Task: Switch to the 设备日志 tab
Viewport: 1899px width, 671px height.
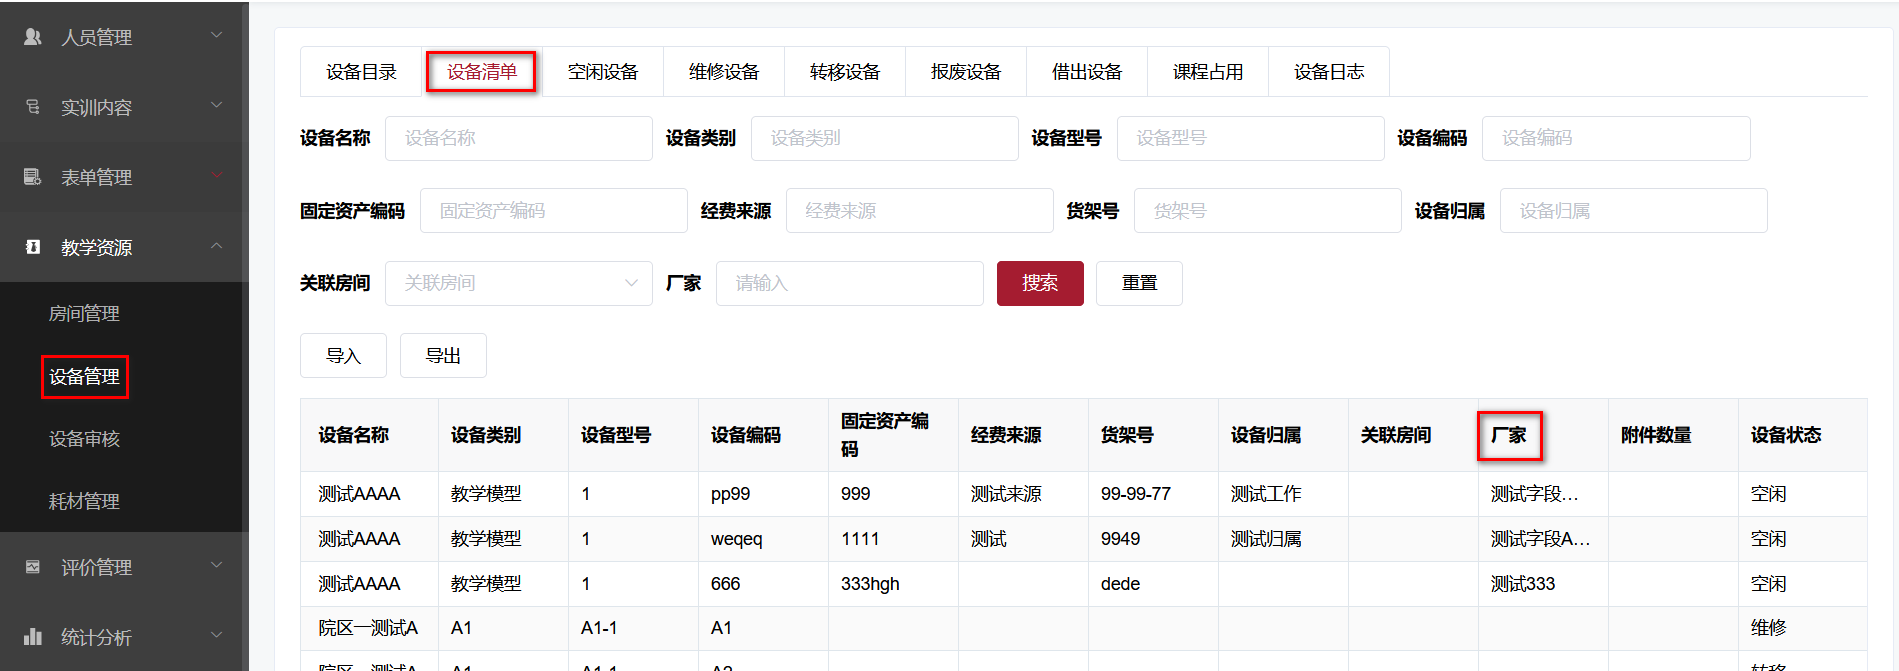Action: [x=1329, y=72]
